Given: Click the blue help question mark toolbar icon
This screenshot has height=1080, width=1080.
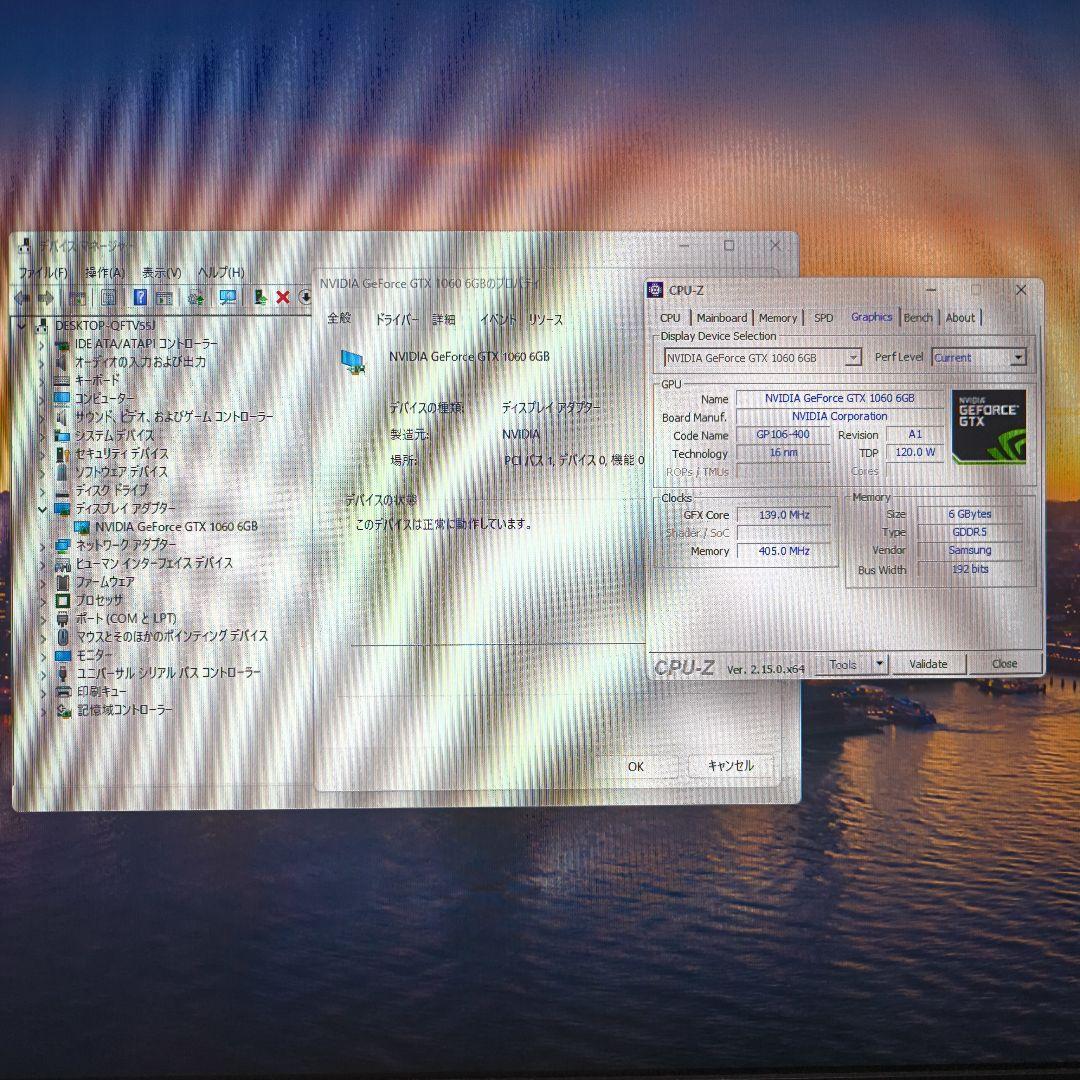Looking at the screenshot, I should coord(140,297).
